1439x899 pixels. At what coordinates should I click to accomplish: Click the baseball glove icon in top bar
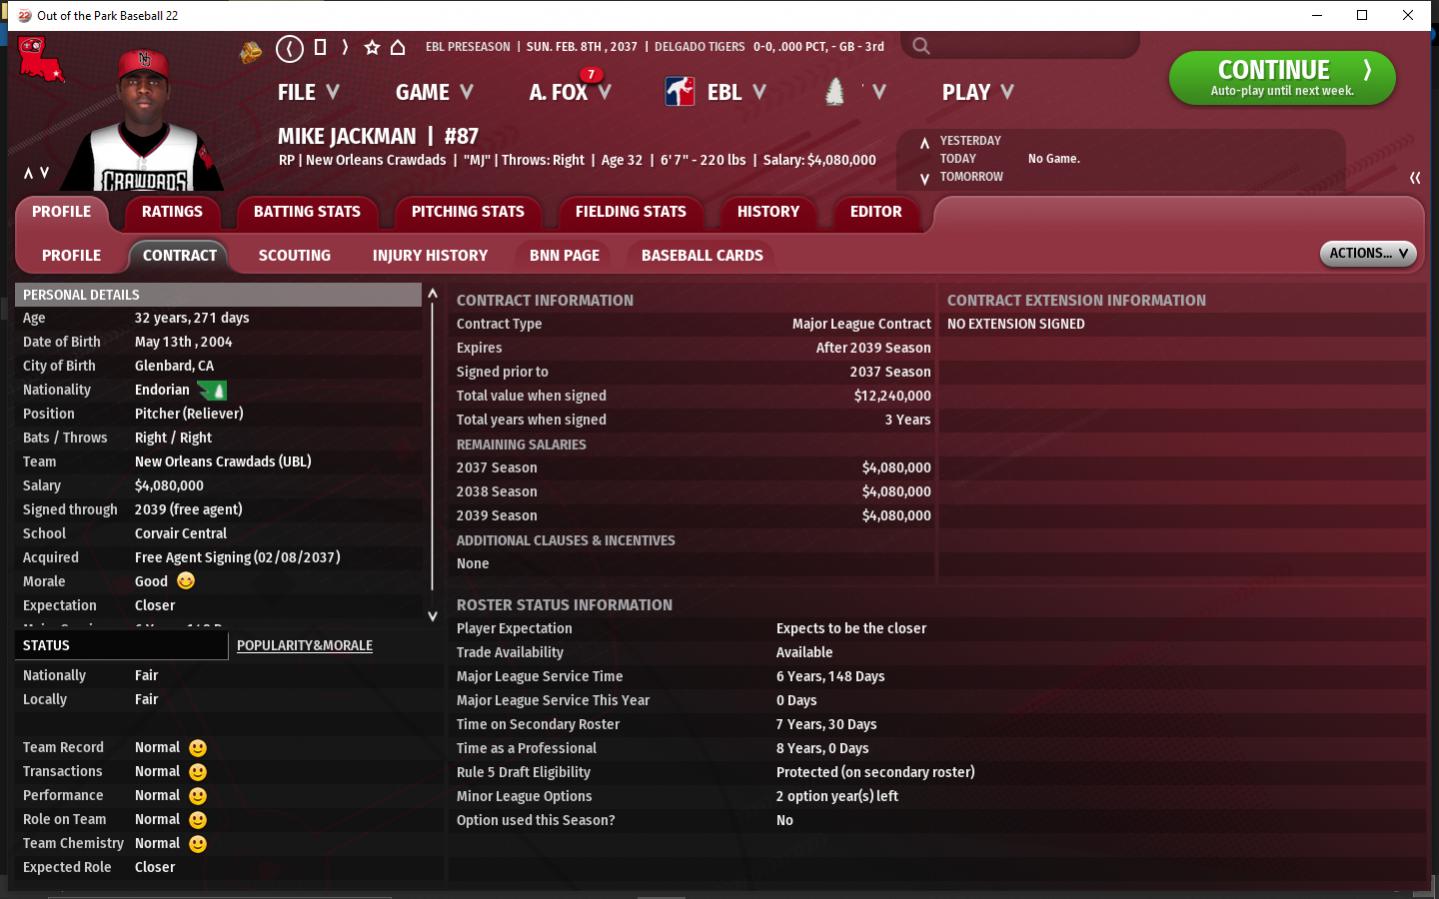click(251, 51)
